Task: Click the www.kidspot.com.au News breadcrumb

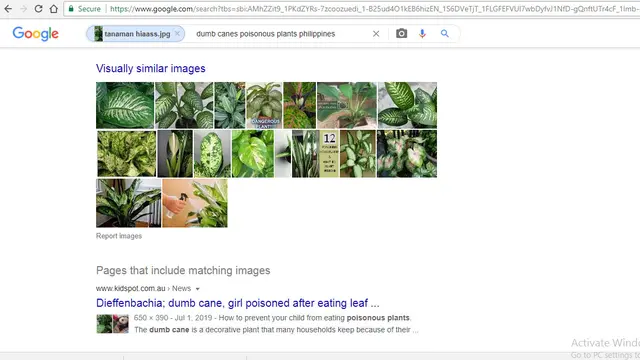Action: 143,289
